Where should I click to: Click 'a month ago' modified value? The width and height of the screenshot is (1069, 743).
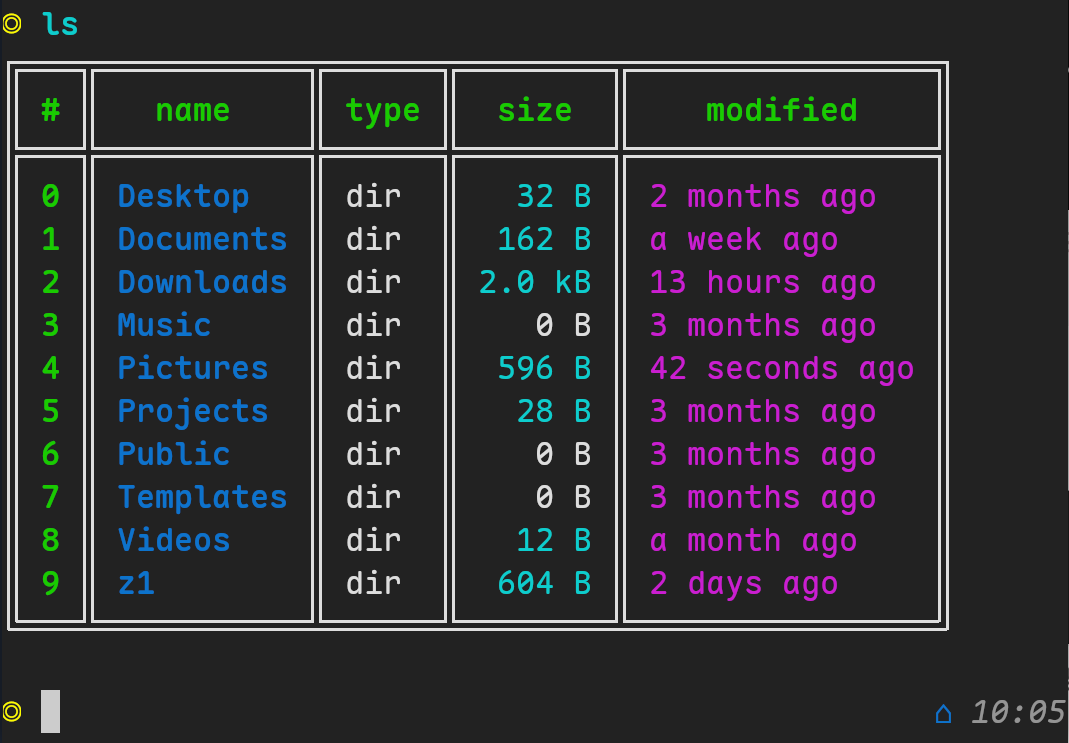click(753, 541)
